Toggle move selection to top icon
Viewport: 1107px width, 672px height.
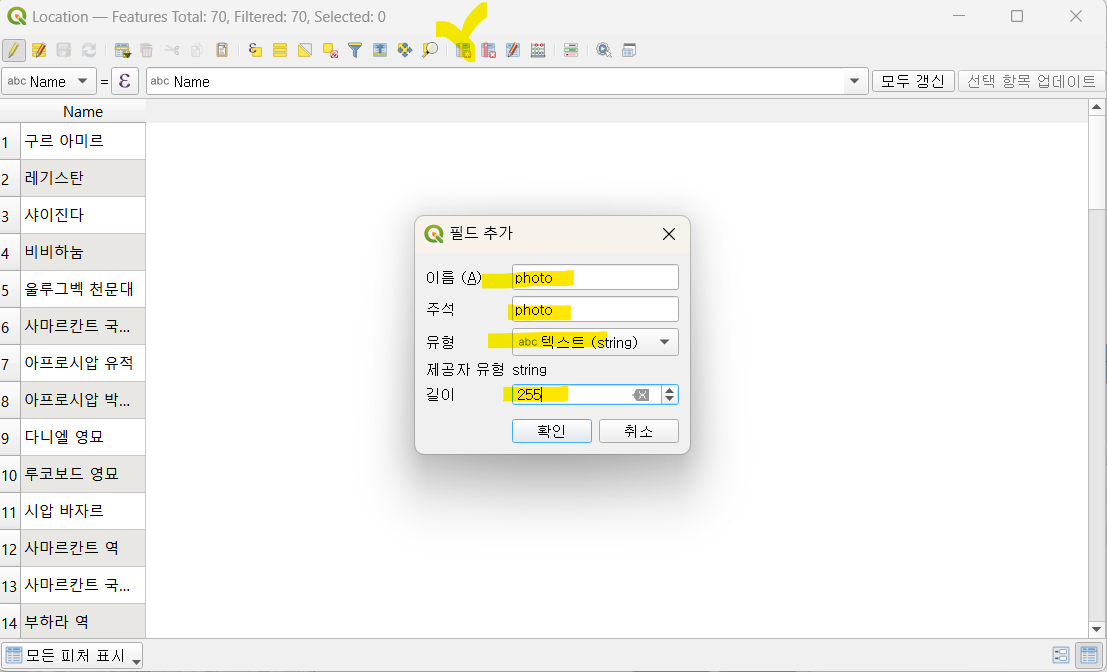pos(380,50)
